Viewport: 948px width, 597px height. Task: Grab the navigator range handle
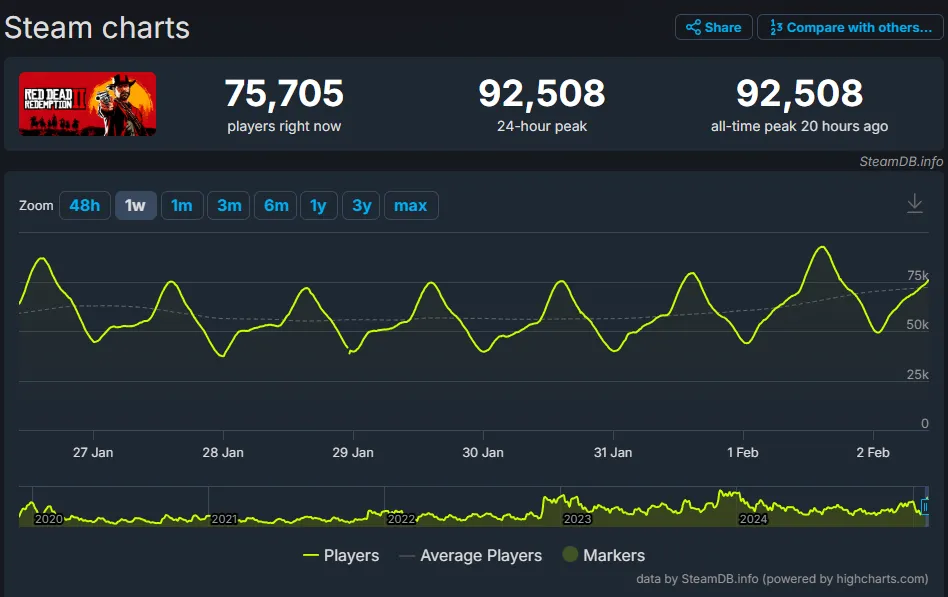pos(924,506)
